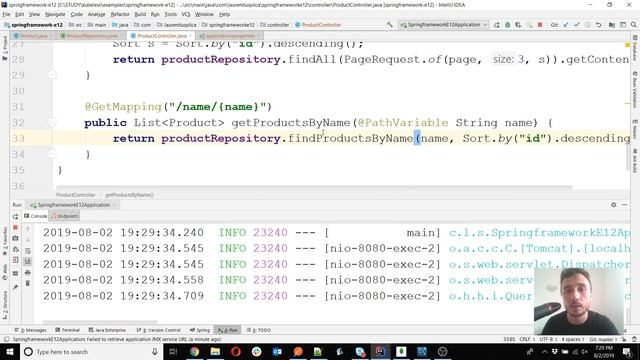This screenshot has width=640, height=360.
Task: Click the Git commit checkmark icon
Action: coord(577,25)
